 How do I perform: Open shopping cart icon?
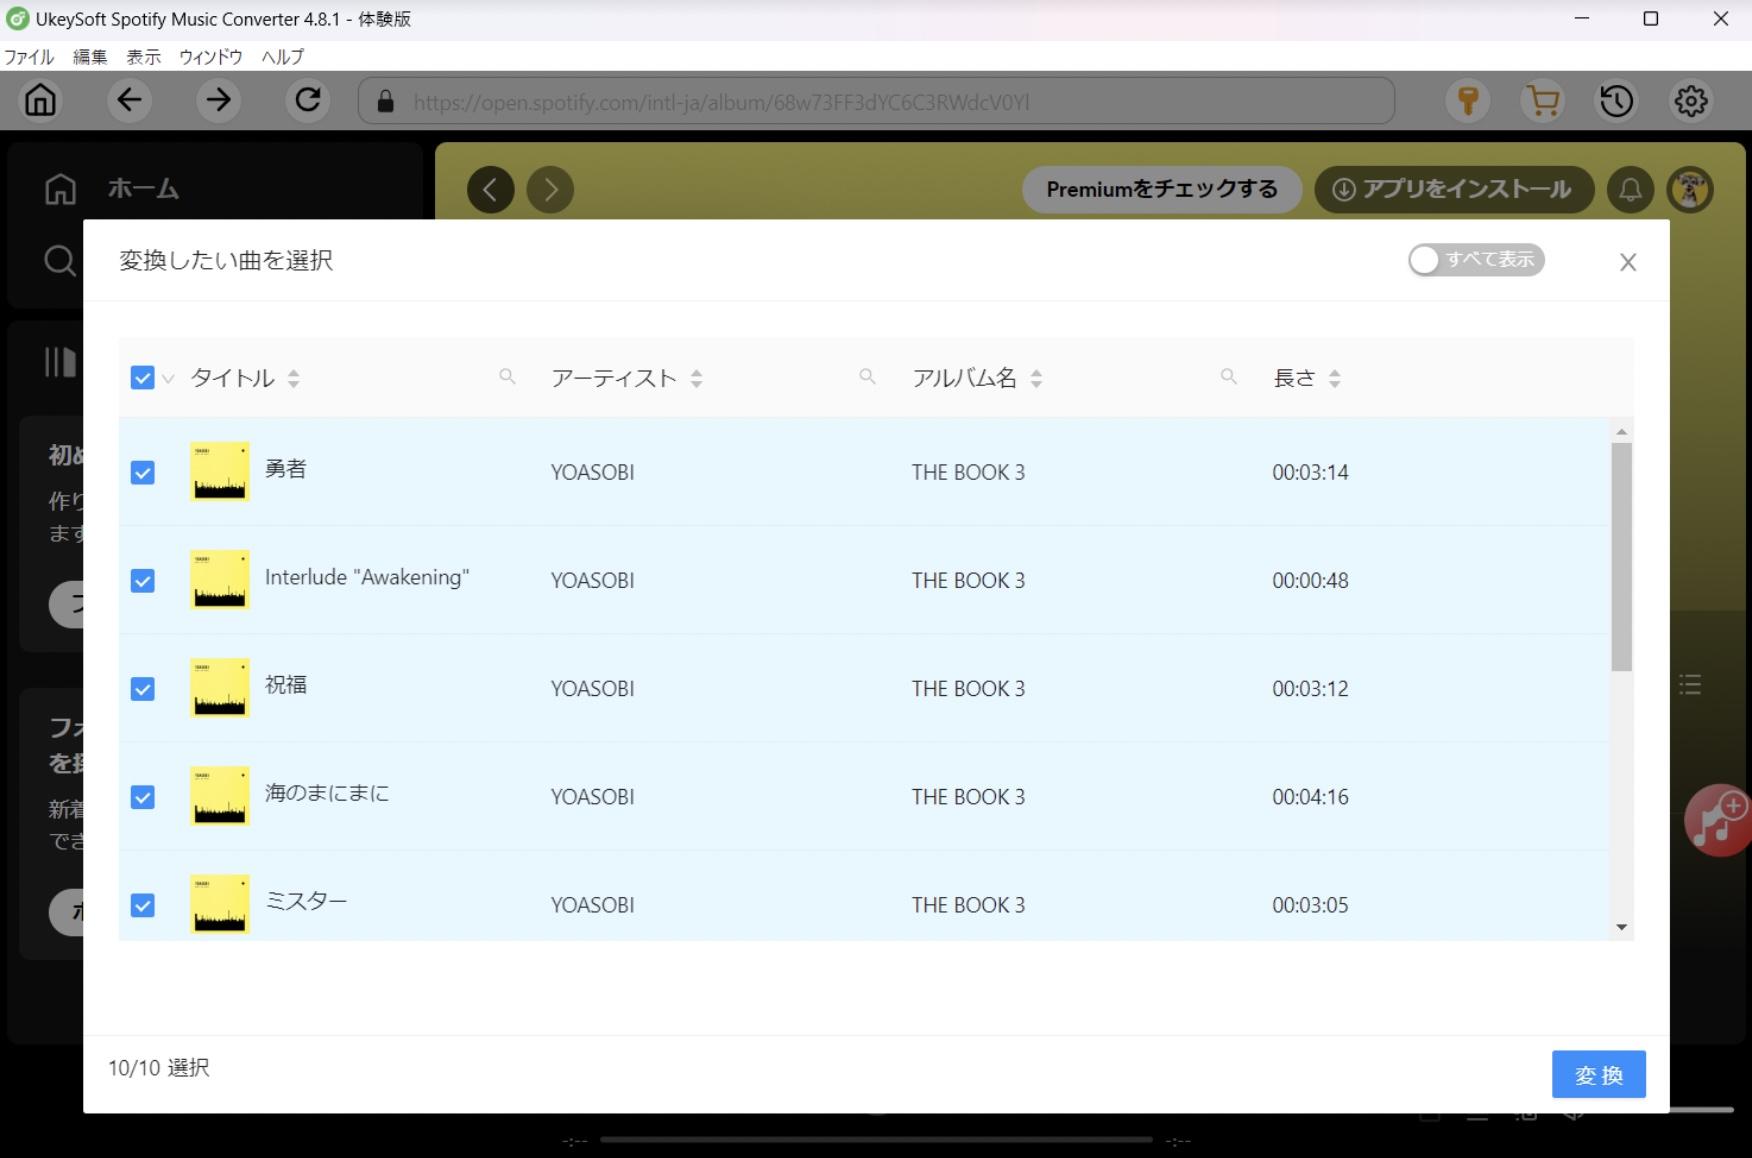1543,101
